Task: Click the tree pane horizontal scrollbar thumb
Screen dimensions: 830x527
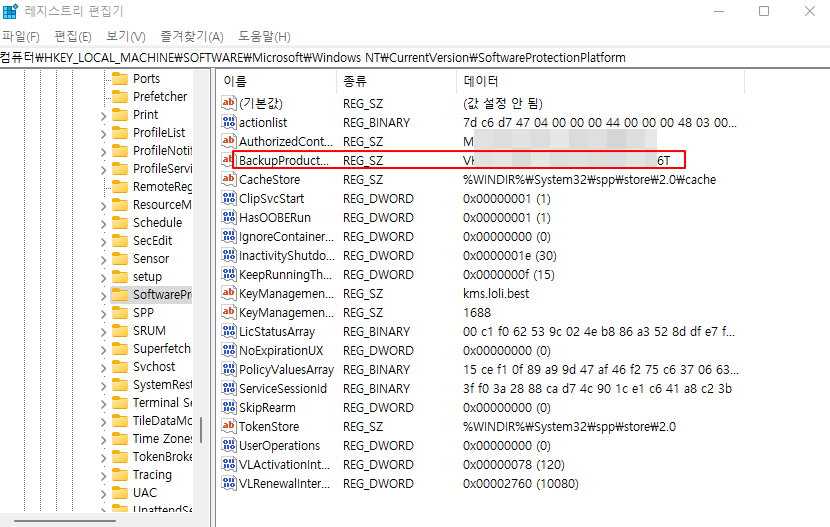Action: pos(65,521)
